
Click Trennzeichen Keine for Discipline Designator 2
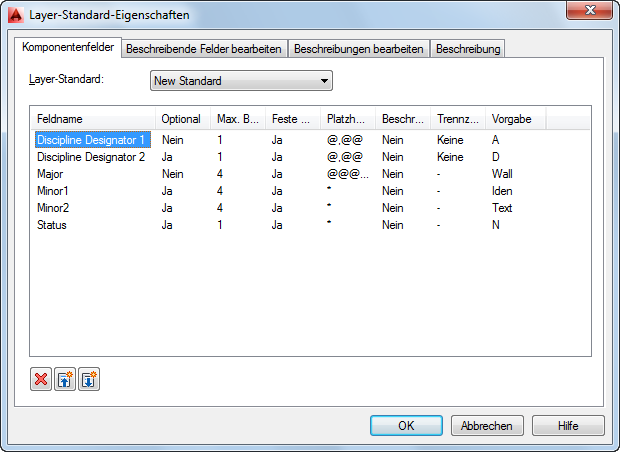450,157
